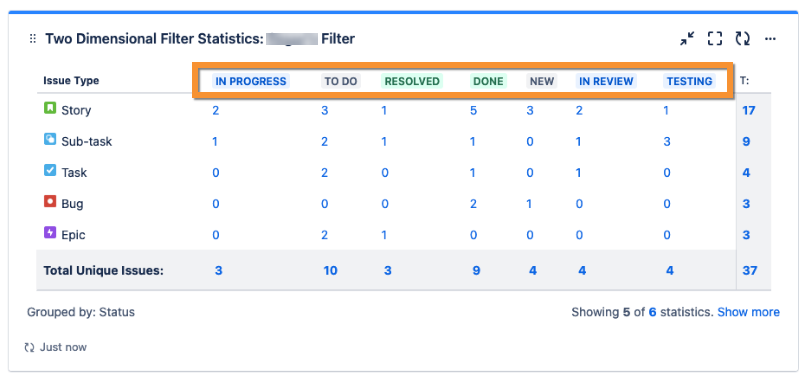Click the RESOLVED status header
This screenshot has height=382, width=806.
[412, 81]
